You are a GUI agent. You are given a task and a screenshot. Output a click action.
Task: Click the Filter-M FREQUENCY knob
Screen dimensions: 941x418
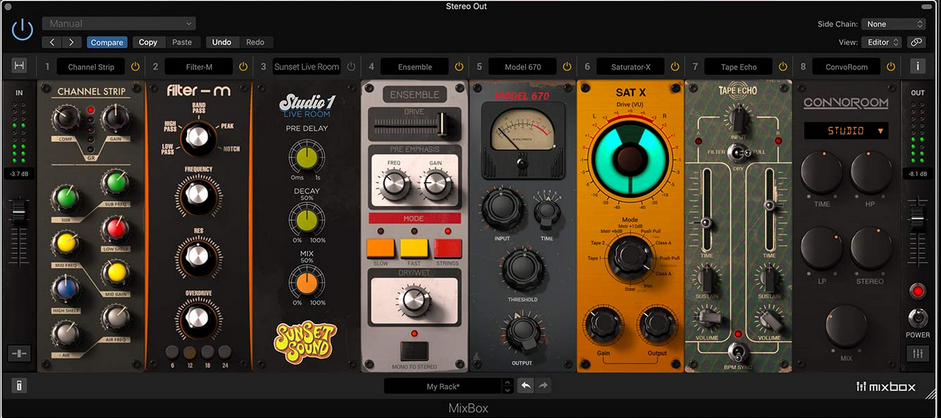pos(197,194)
